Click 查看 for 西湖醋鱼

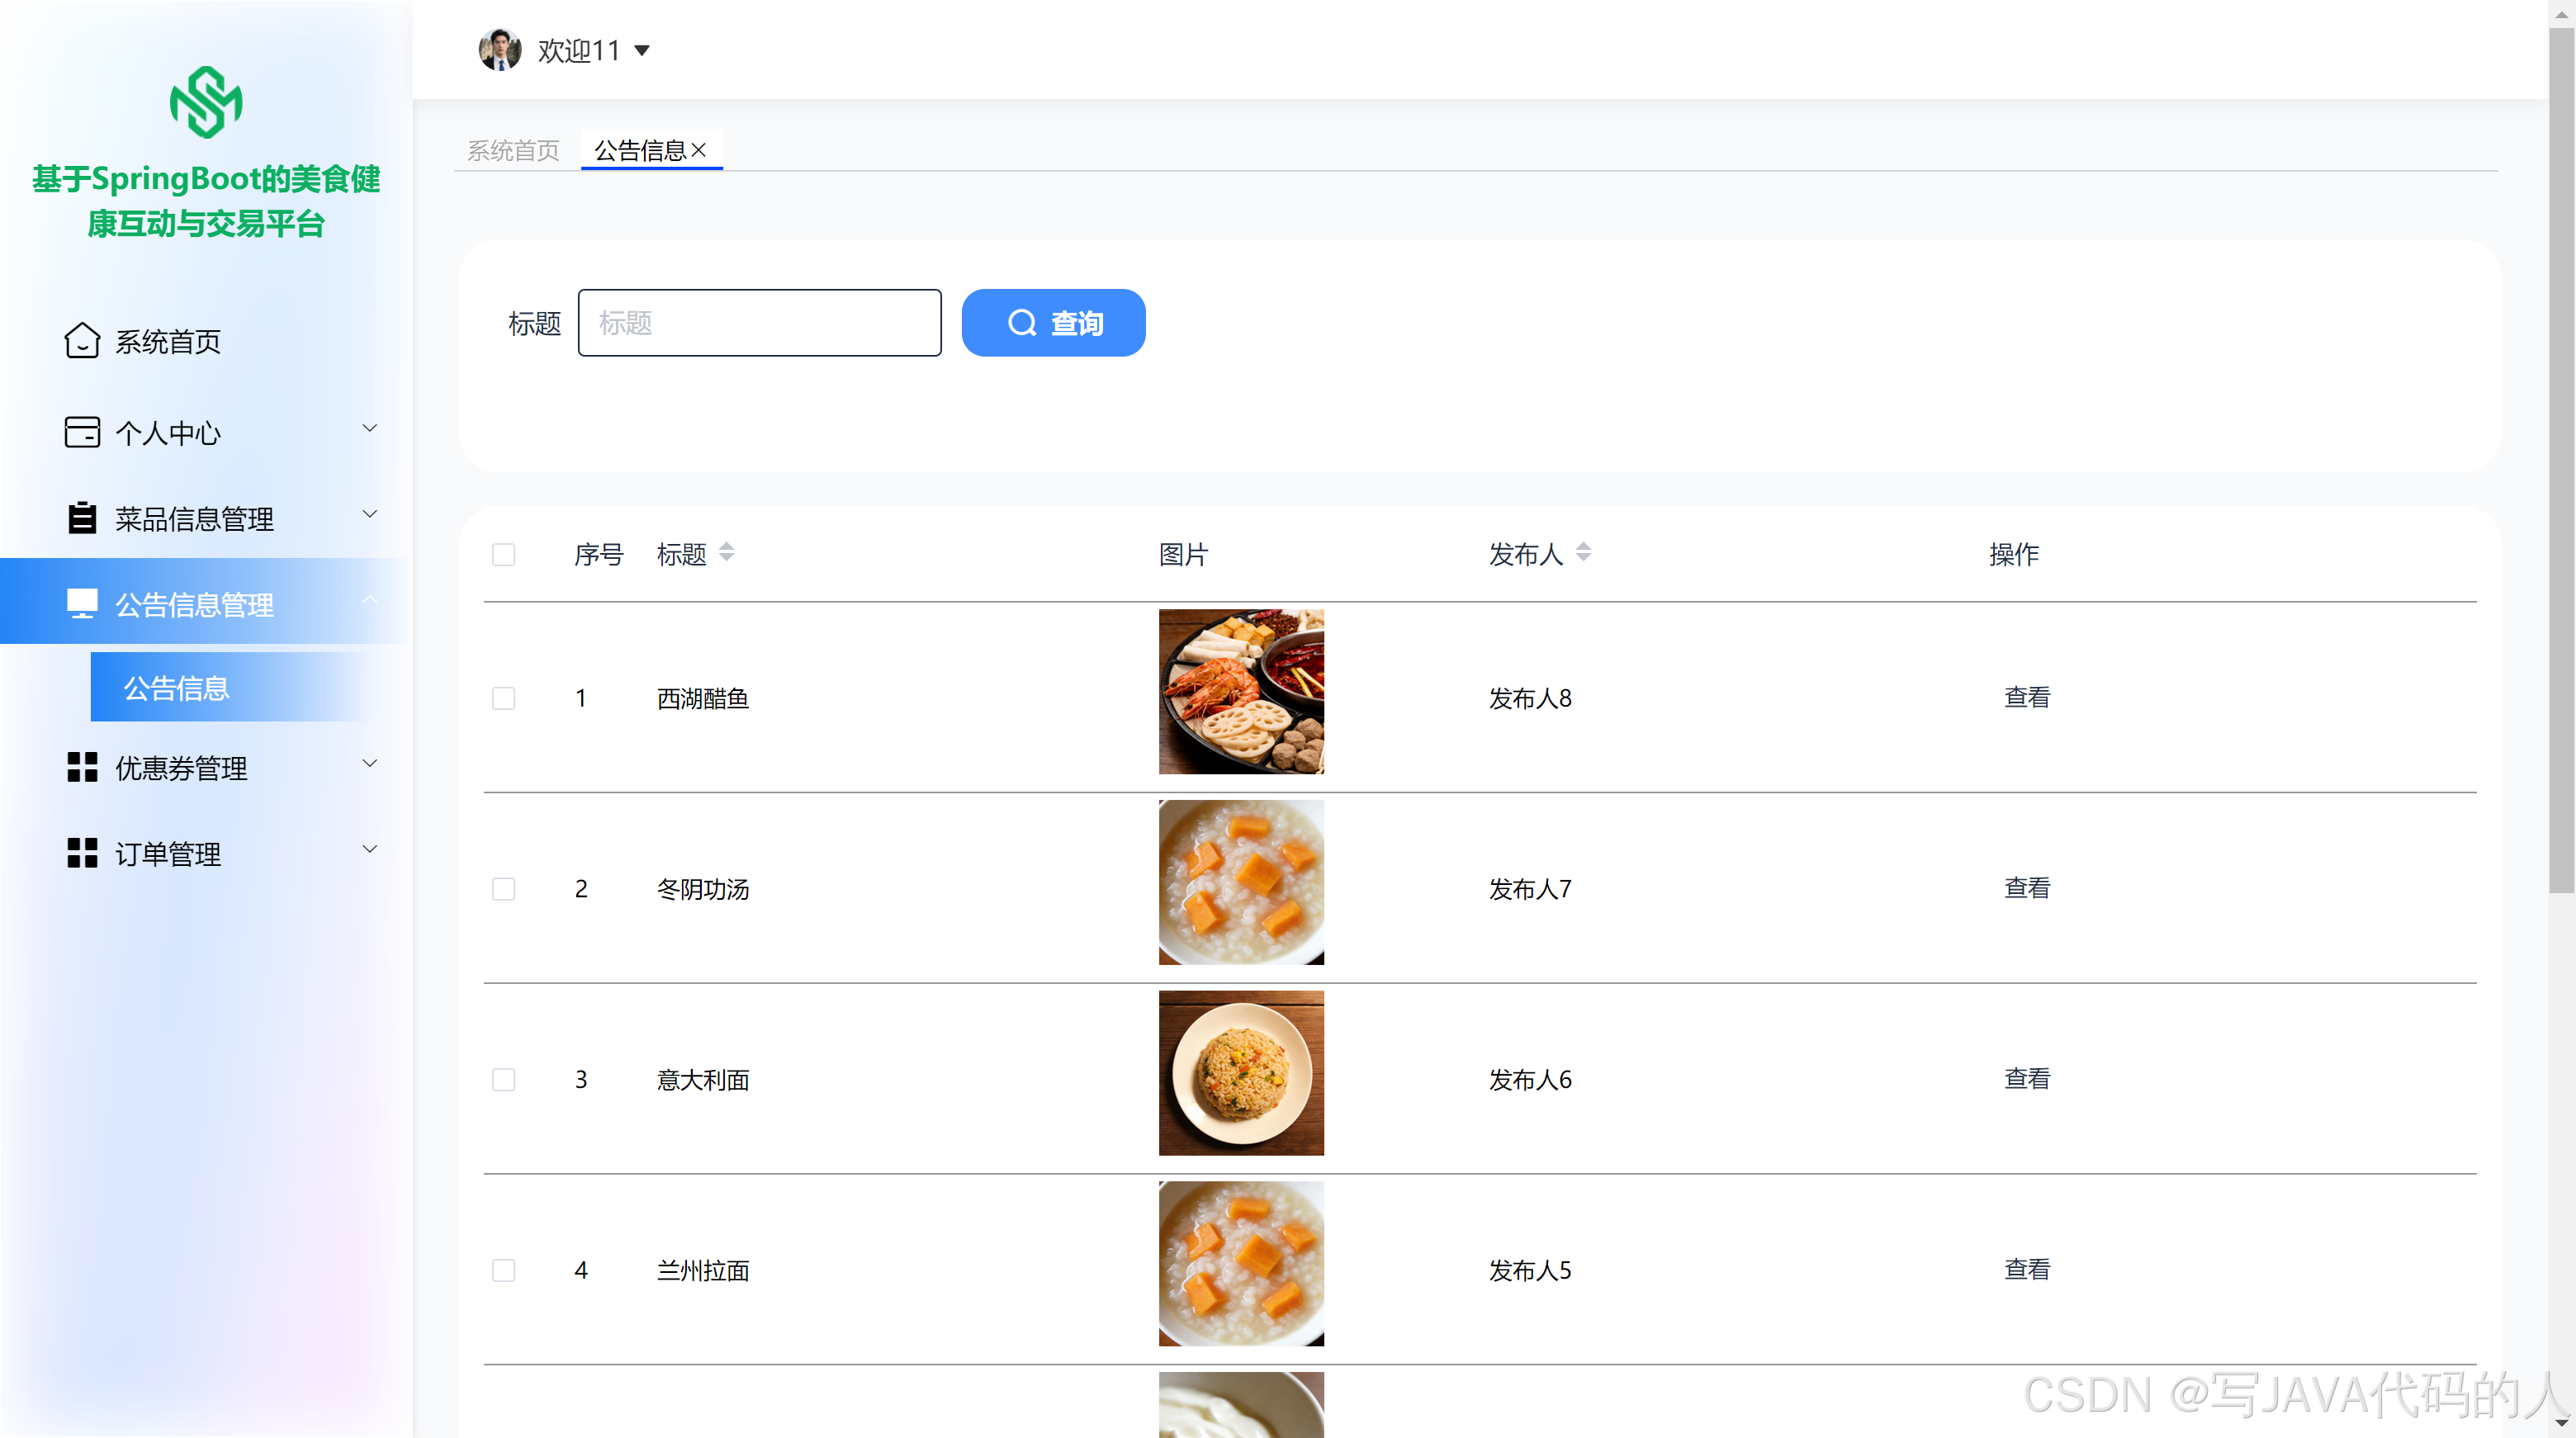[2027, 697]
